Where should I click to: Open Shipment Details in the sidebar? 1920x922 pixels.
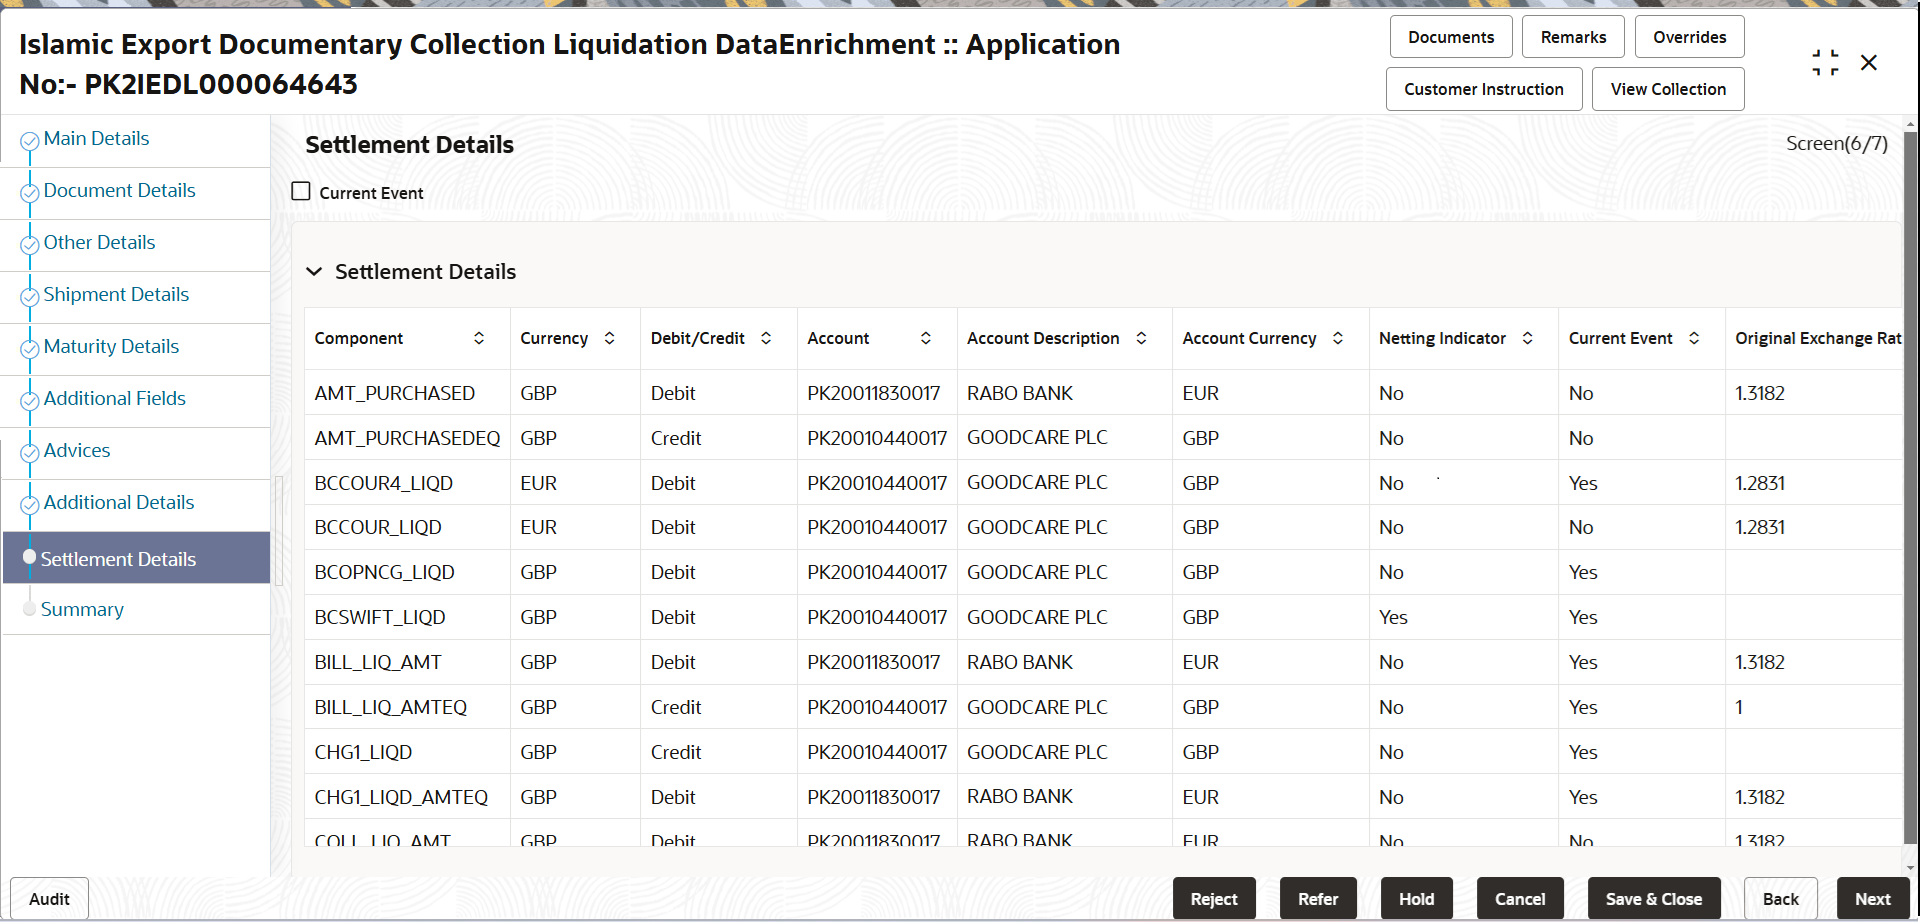pos(116,295)
